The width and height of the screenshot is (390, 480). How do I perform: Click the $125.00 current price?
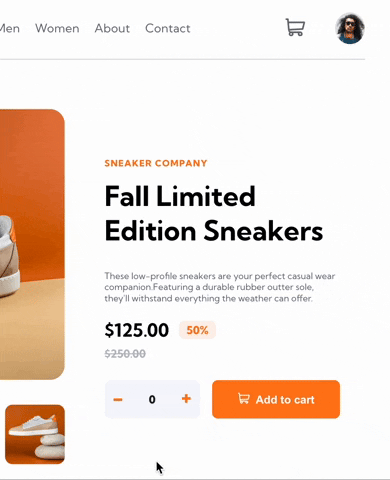[137, 330]
